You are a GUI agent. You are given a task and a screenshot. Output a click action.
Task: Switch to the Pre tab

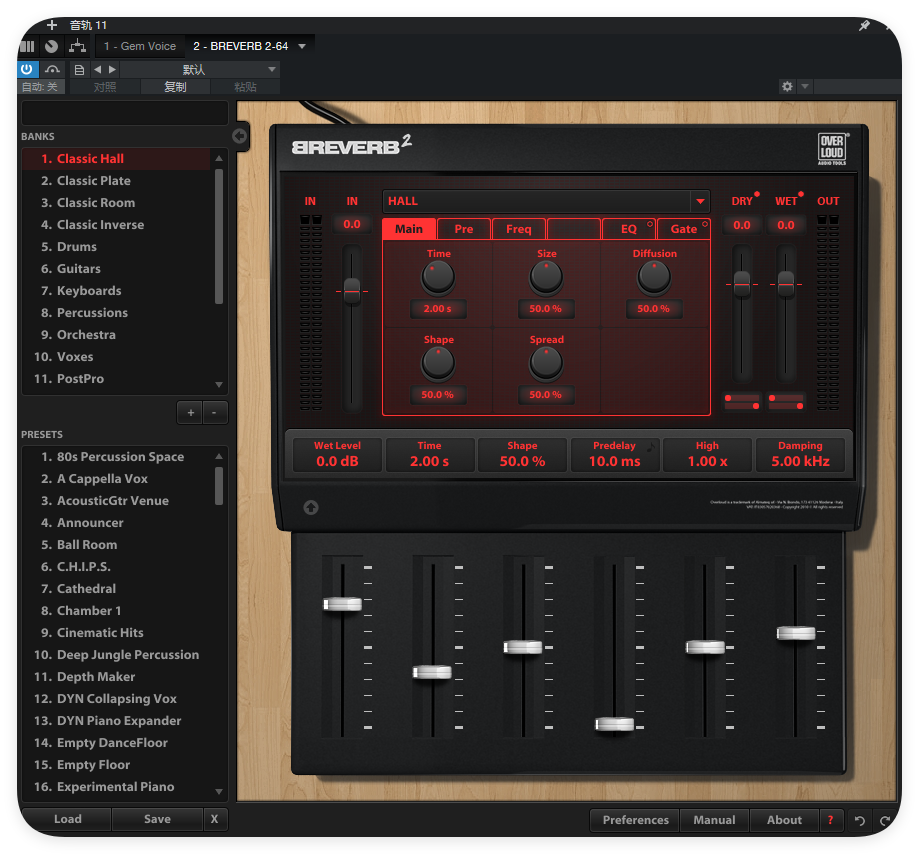464,229
